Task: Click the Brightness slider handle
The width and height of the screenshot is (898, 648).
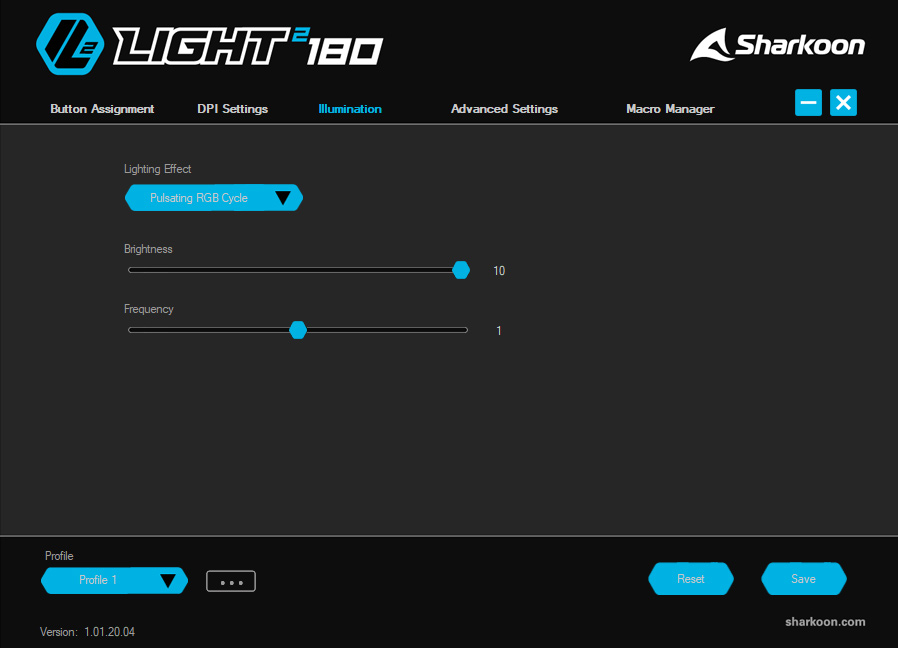Action: [x=461, y=270]
